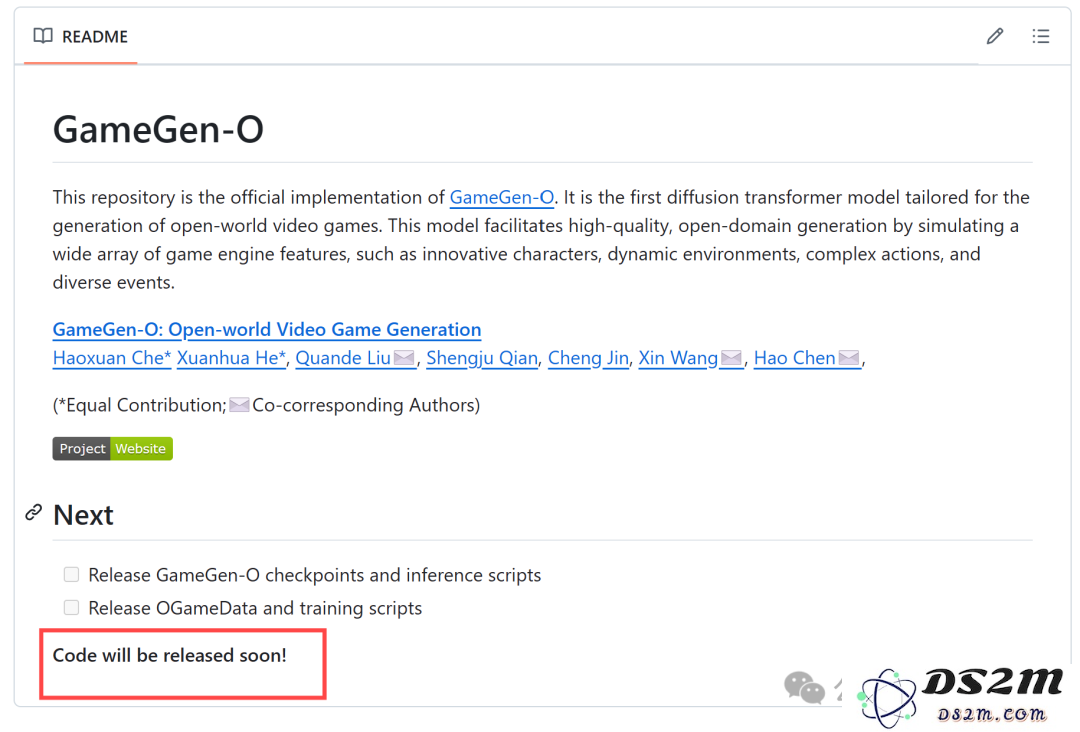This screenshot has width=1080, height=732.
Task: Click the envelope icon after Xin Wang
Action: tap(731, 358)
